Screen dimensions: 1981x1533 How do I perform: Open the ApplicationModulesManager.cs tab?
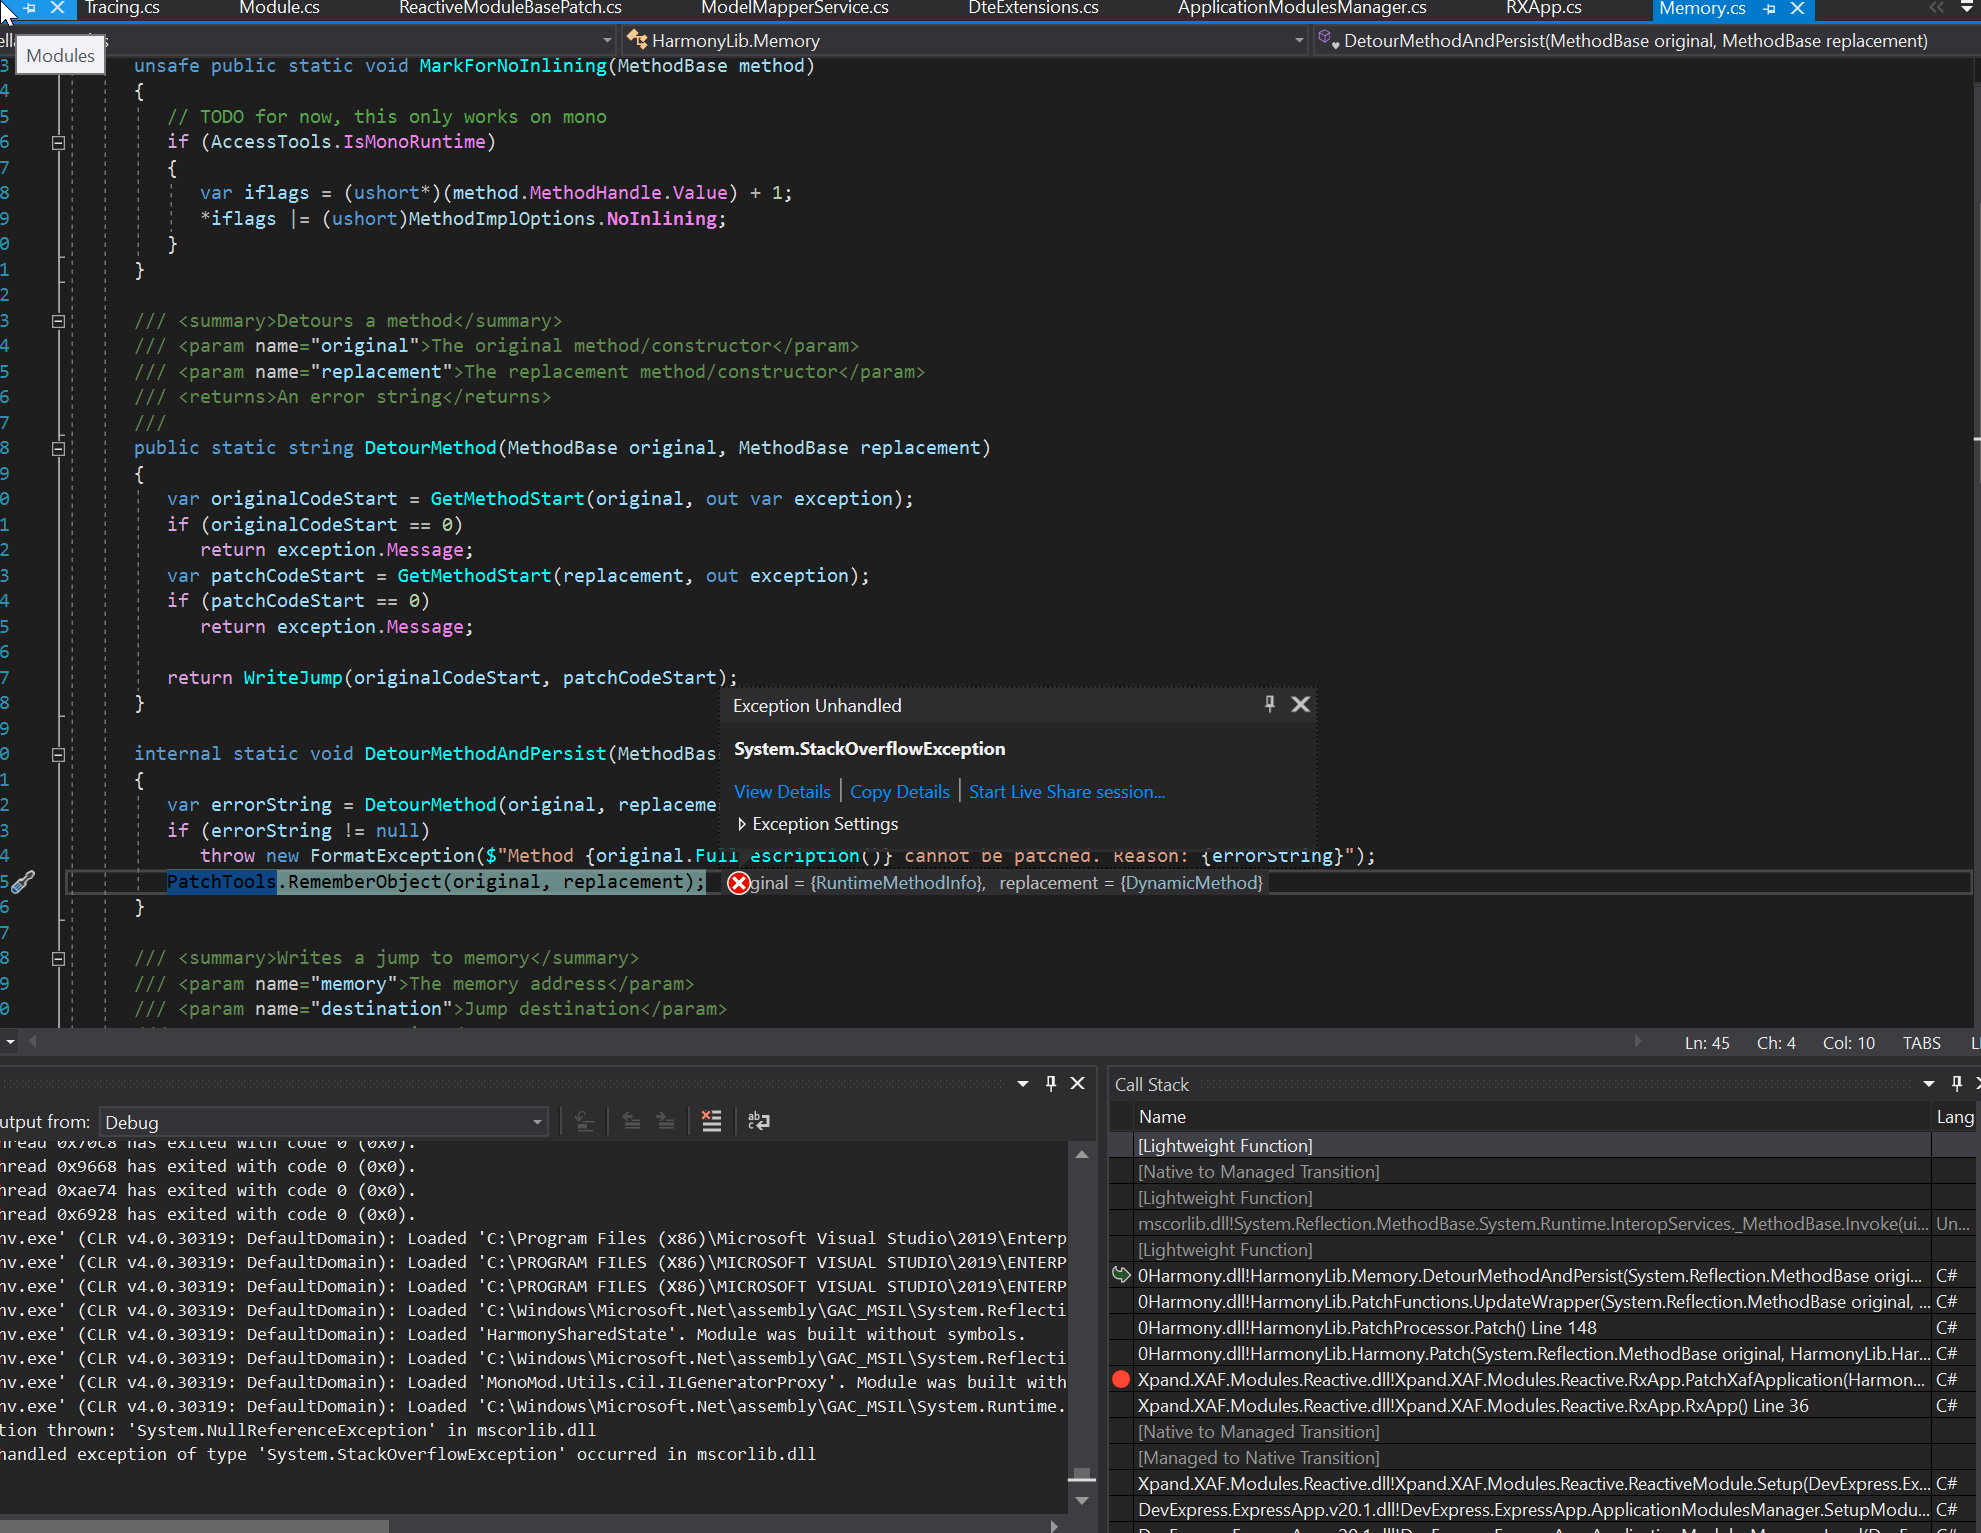(1300, 8)
